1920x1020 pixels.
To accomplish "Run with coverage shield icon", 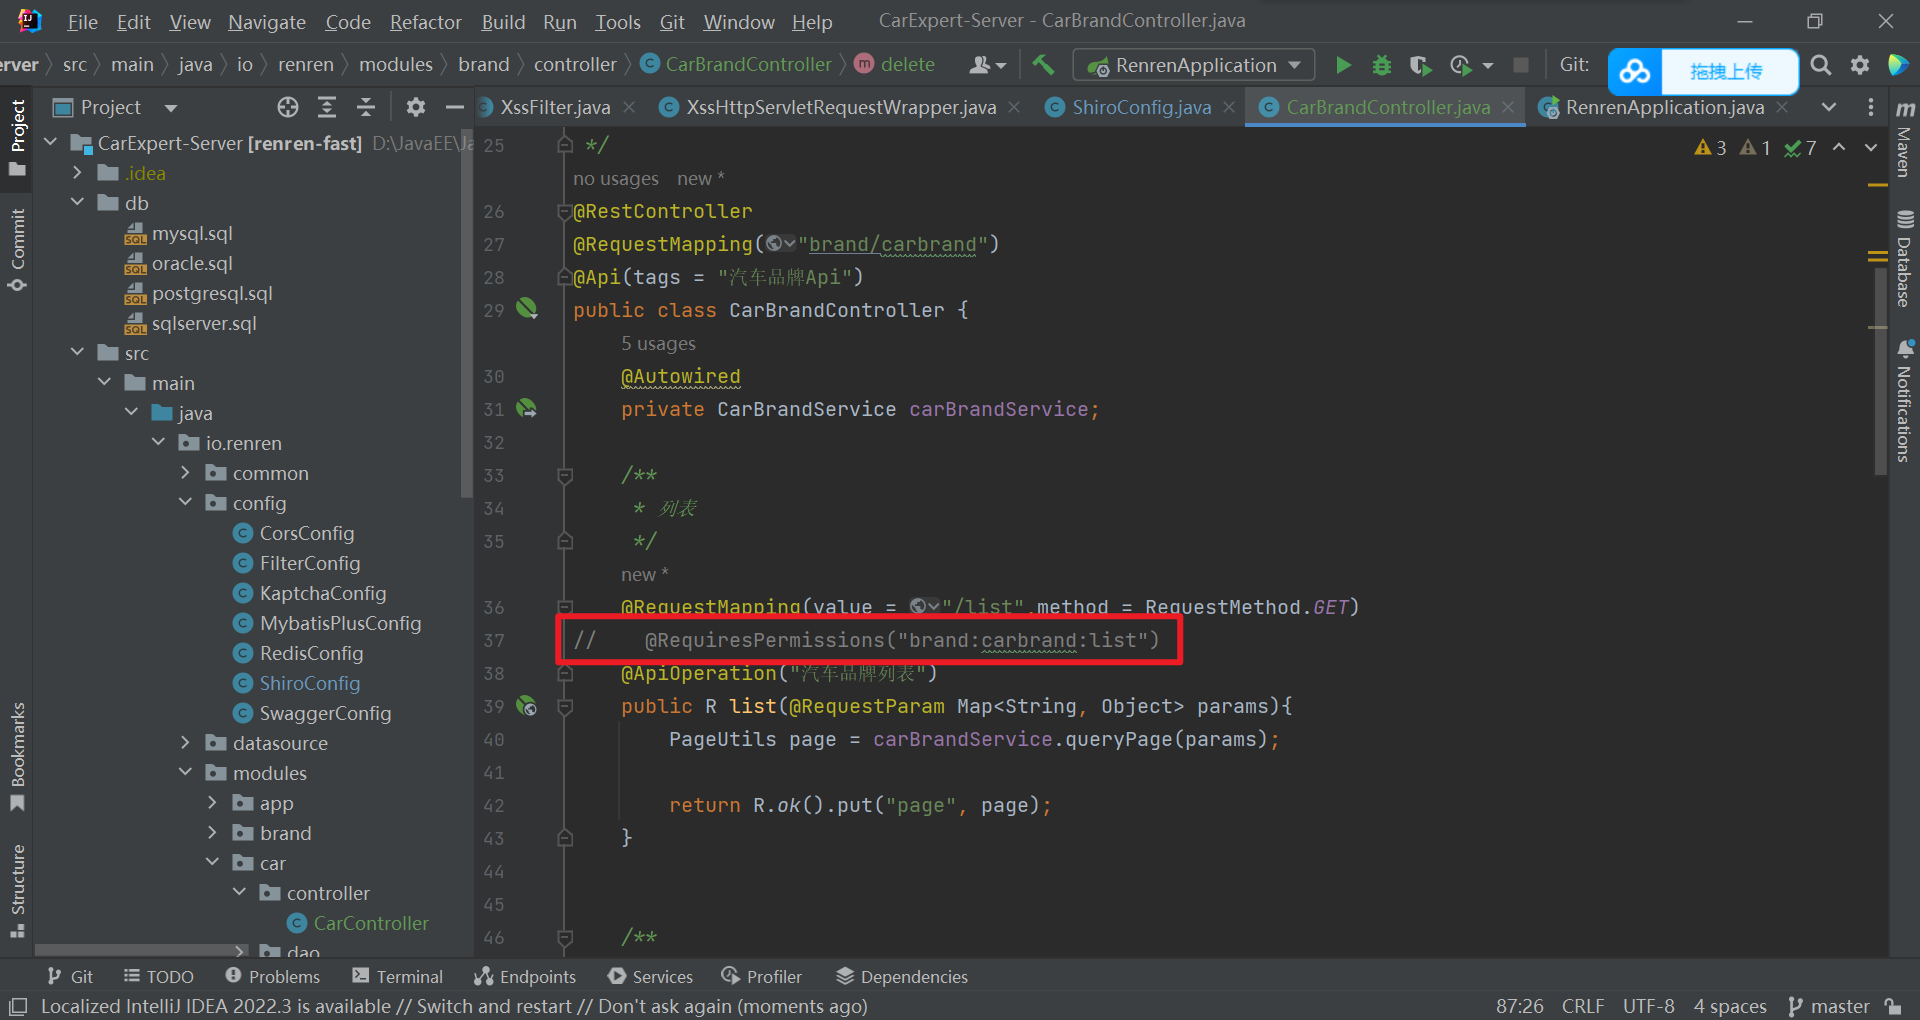I will [1420, 65].
